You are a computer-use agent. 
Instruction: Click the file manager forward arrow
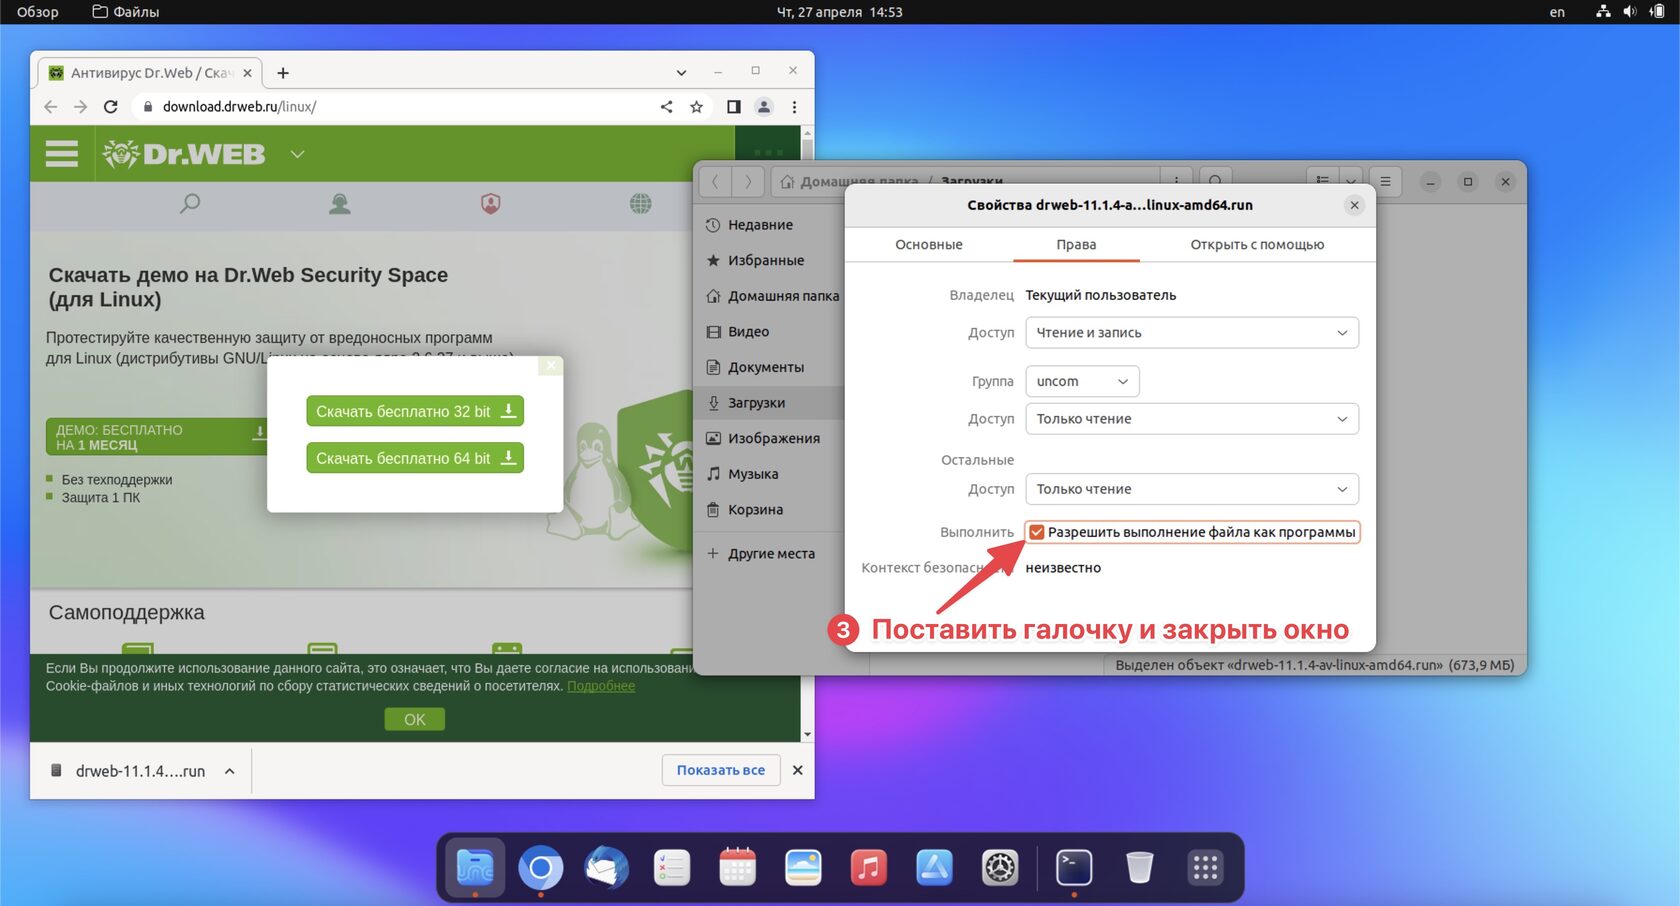click(748, 182)
